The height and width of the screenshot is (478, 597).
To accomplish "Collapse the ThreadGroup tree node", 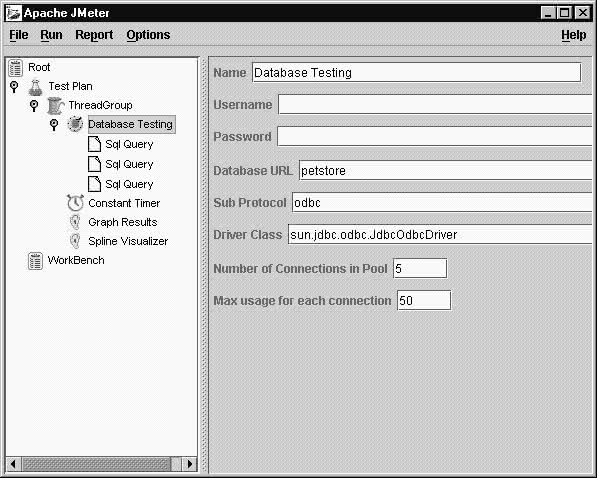I will 34,106.
